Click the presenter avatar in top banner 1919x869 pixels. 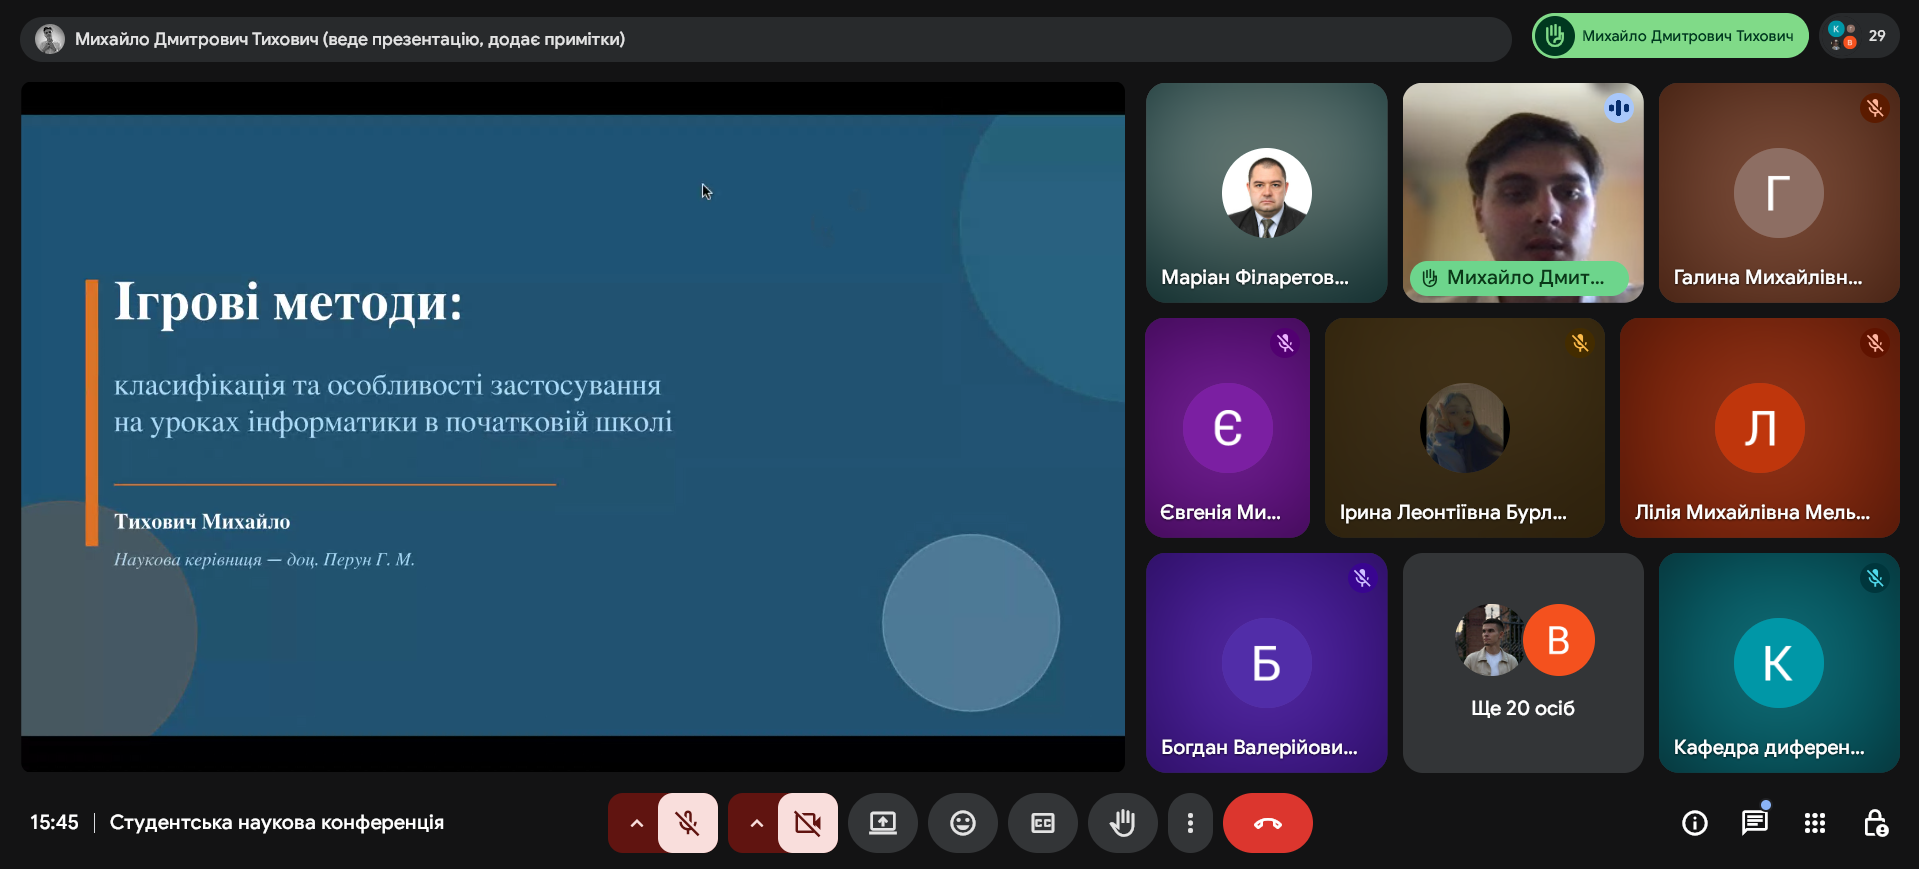(50, 39)
